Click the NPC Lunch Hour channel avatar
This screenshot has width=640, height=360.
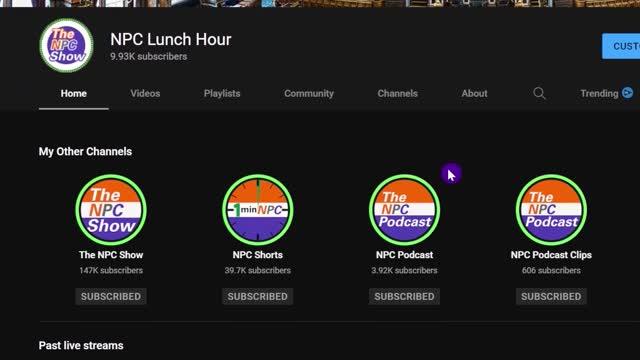coord(66,46)
